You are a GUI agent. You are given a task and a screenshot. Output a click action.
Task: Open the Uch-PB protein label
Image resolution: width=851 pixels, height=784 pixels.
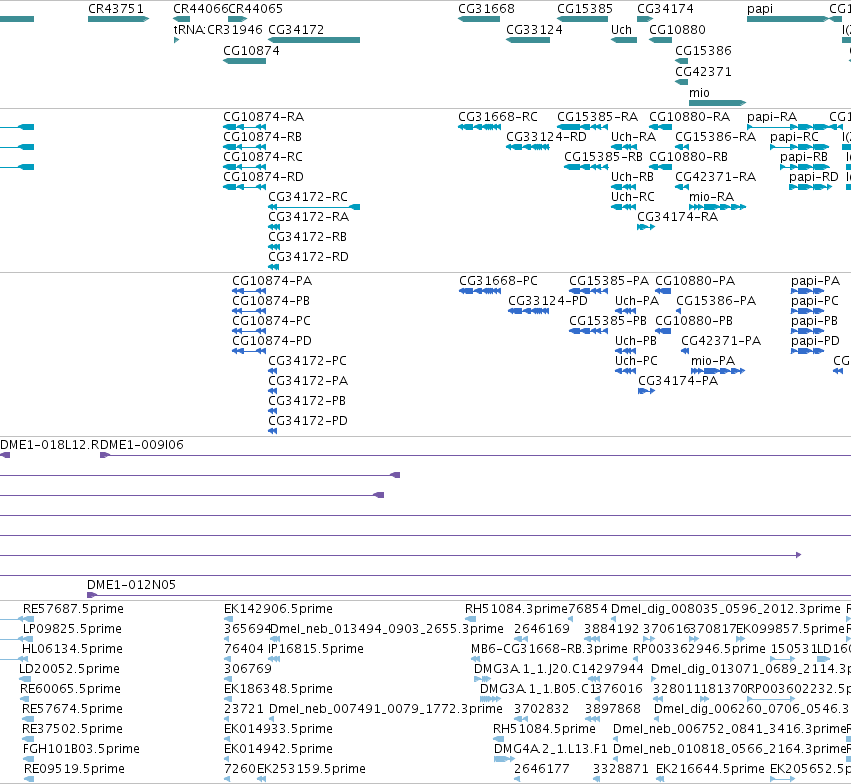636,341
